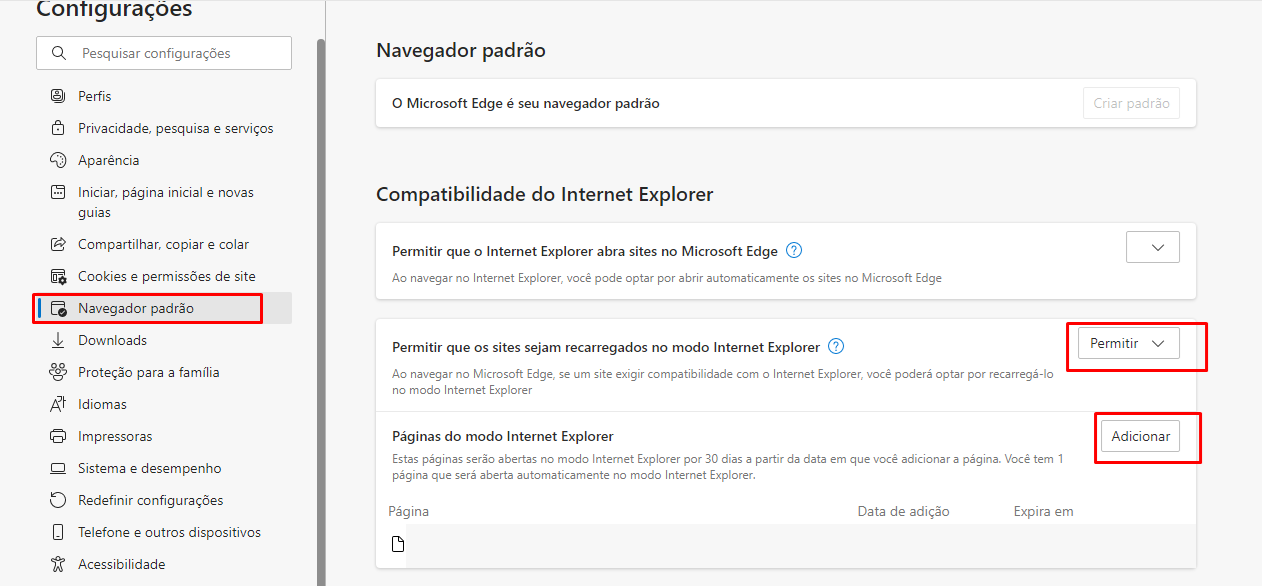This screenshot has height=586, width=1262.
Task: Click the Proteção para a família icon
Action: (x=58, y=372)
